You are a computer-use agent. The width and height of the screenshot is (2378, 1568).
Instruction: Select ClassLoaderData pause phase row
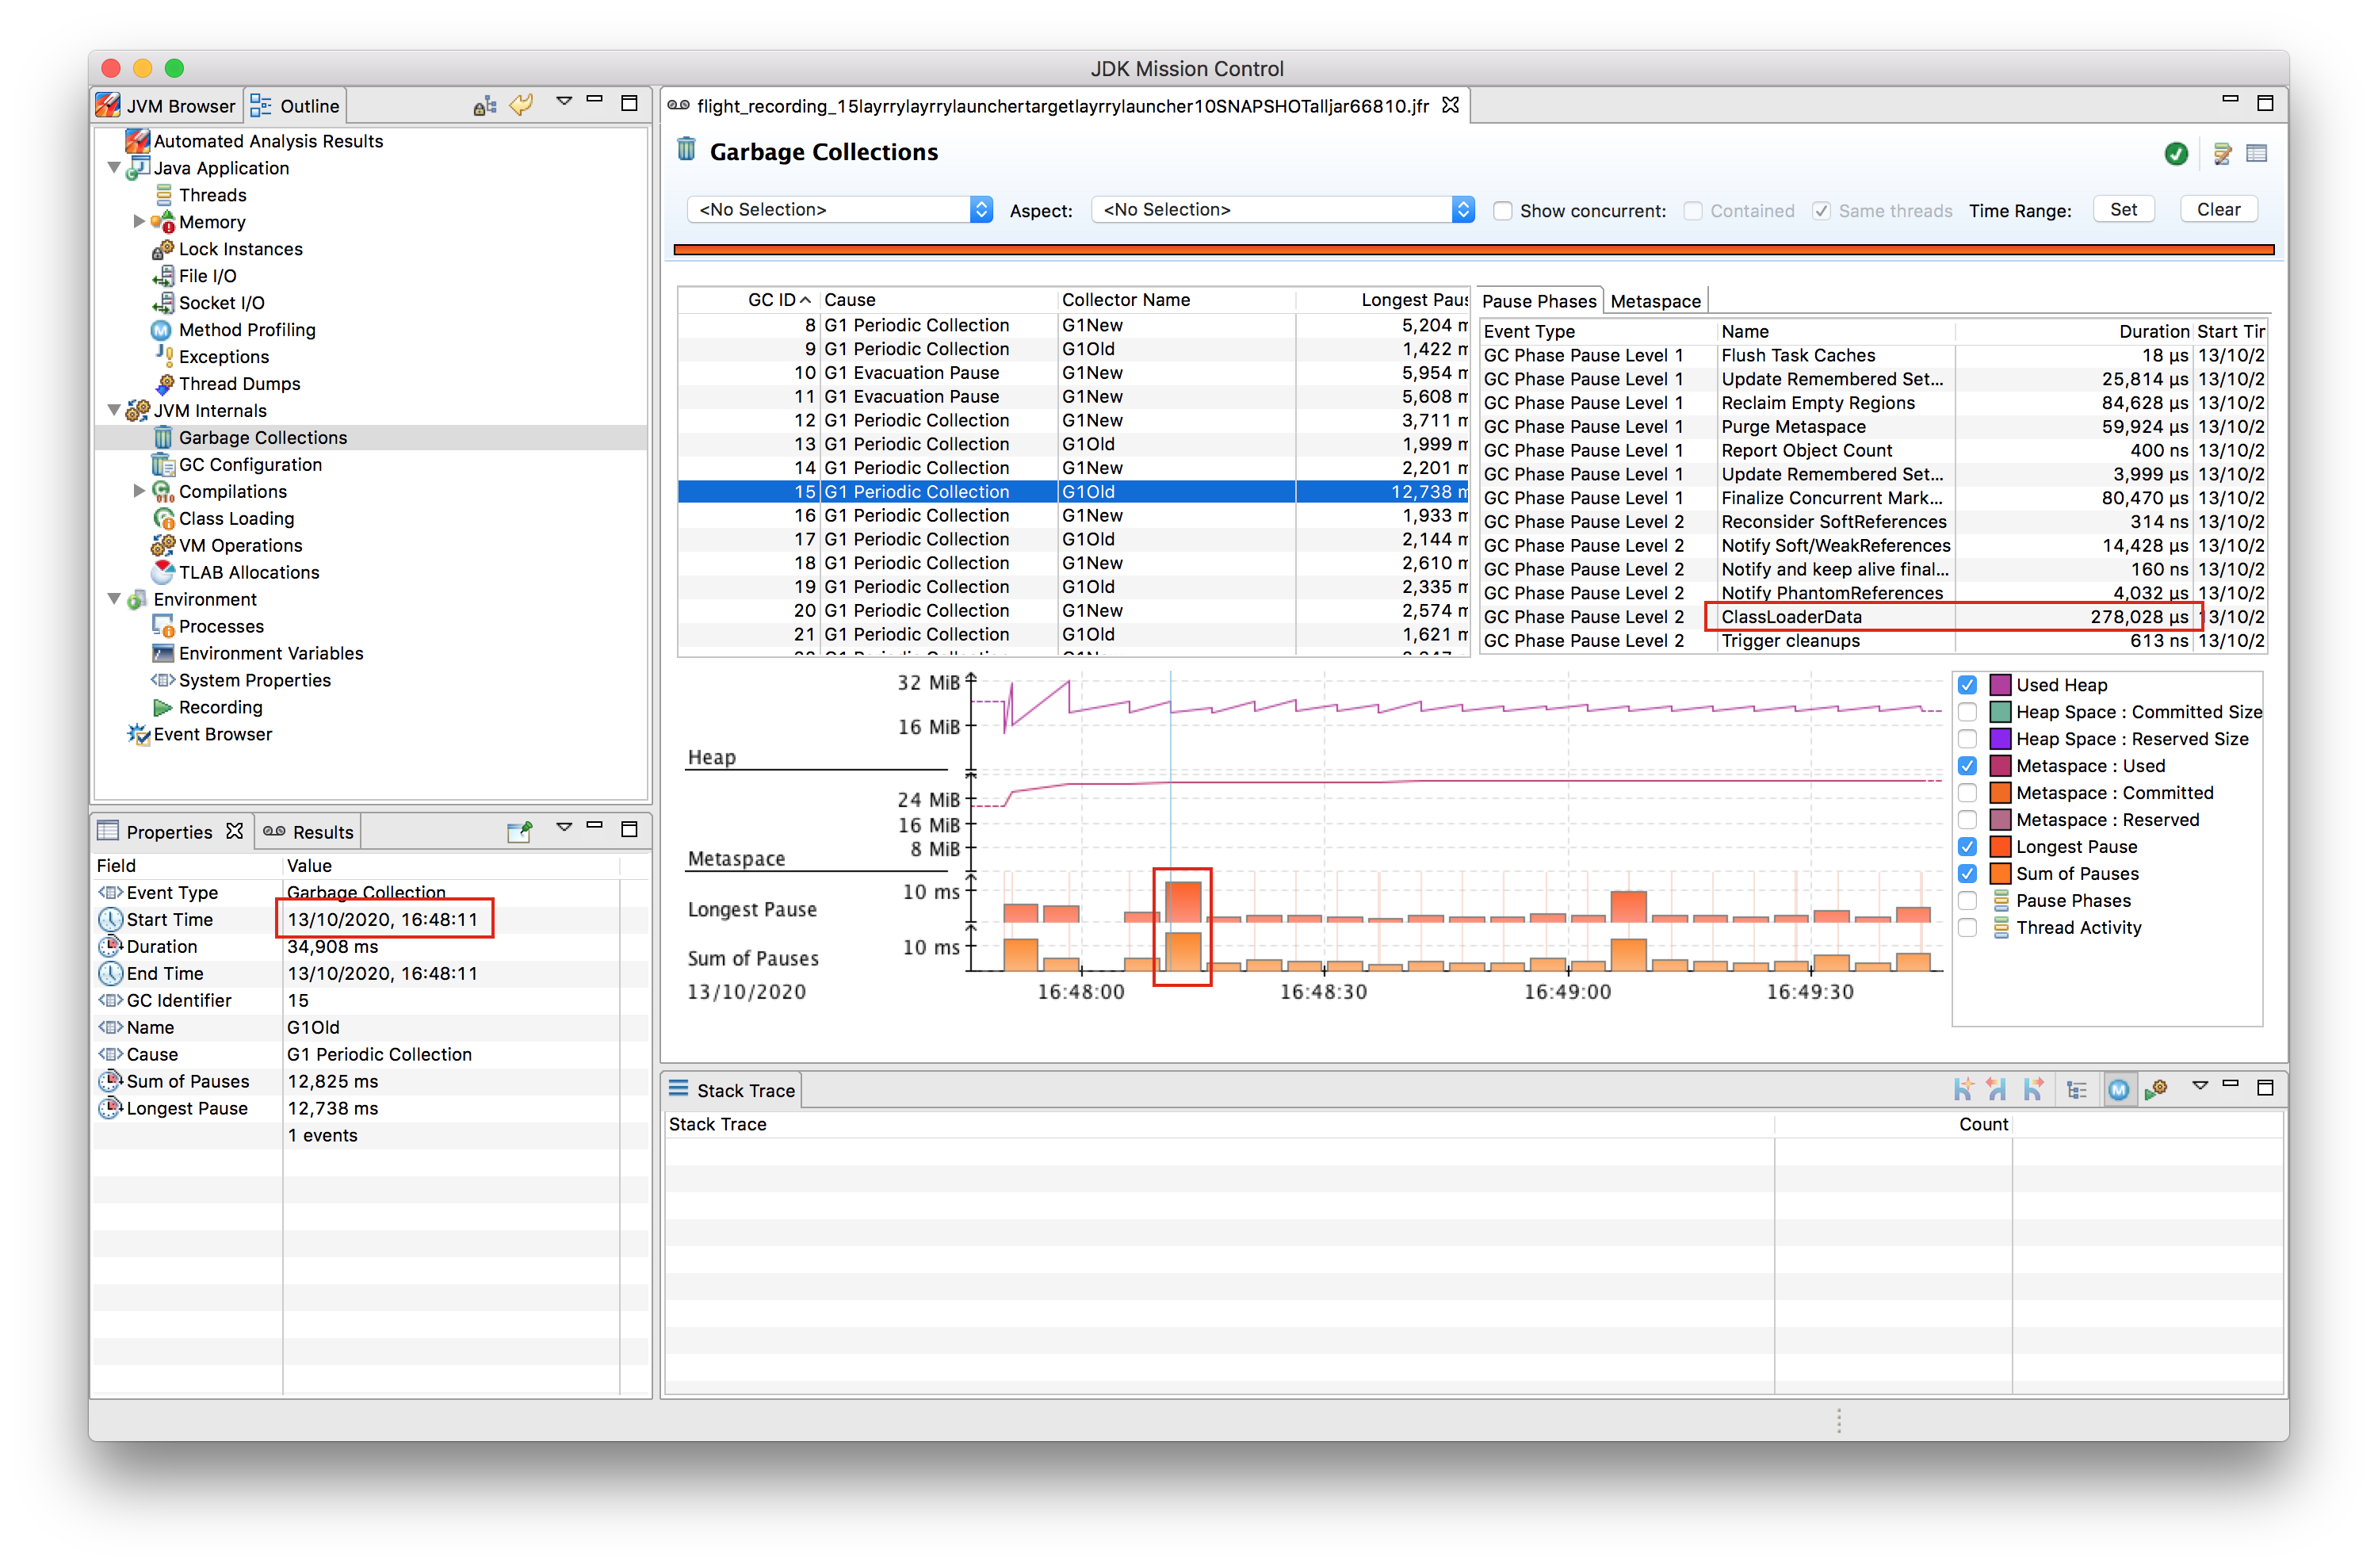(x=1872, y=617)
